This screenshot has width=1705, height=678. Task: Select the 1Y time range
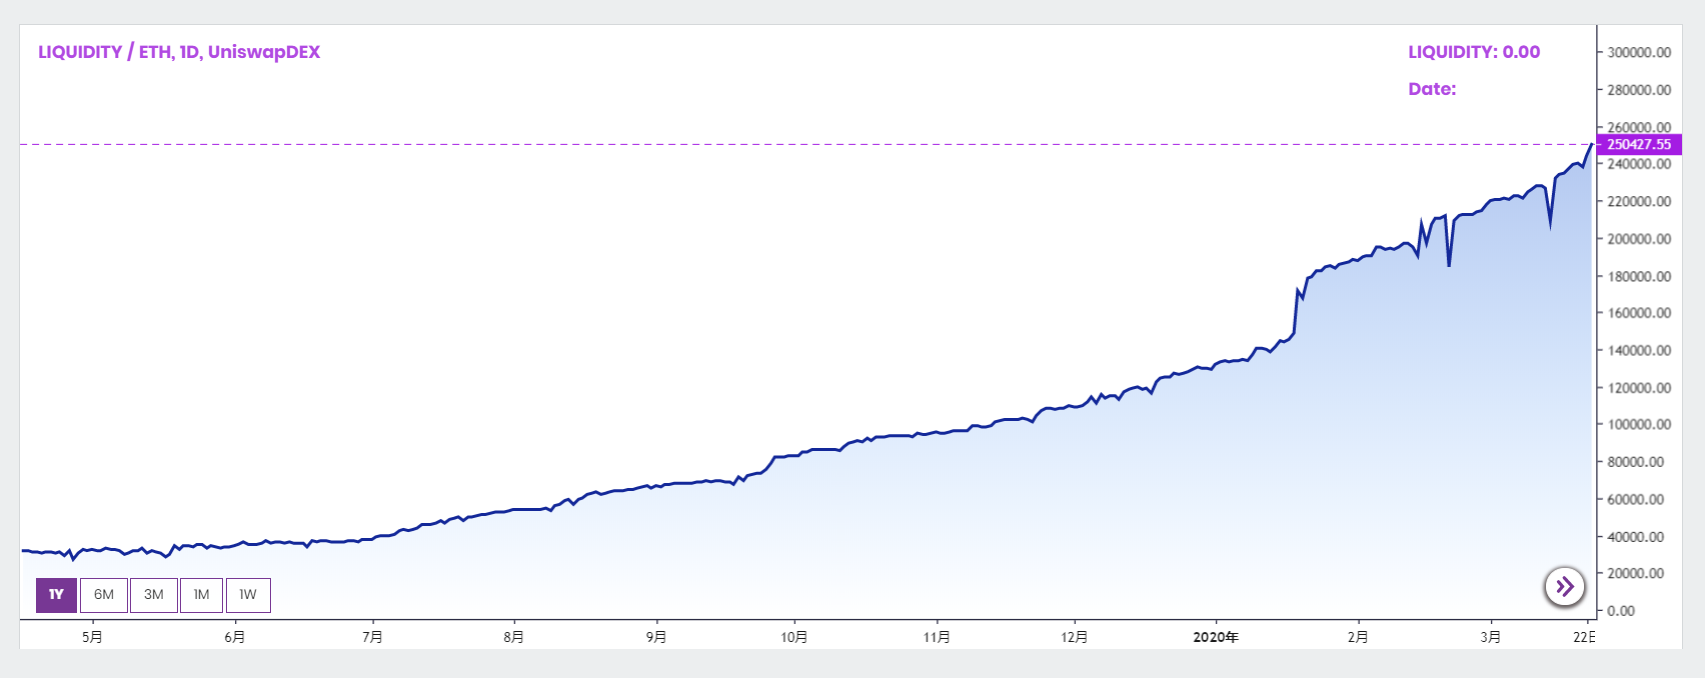[x=56, y=595]
